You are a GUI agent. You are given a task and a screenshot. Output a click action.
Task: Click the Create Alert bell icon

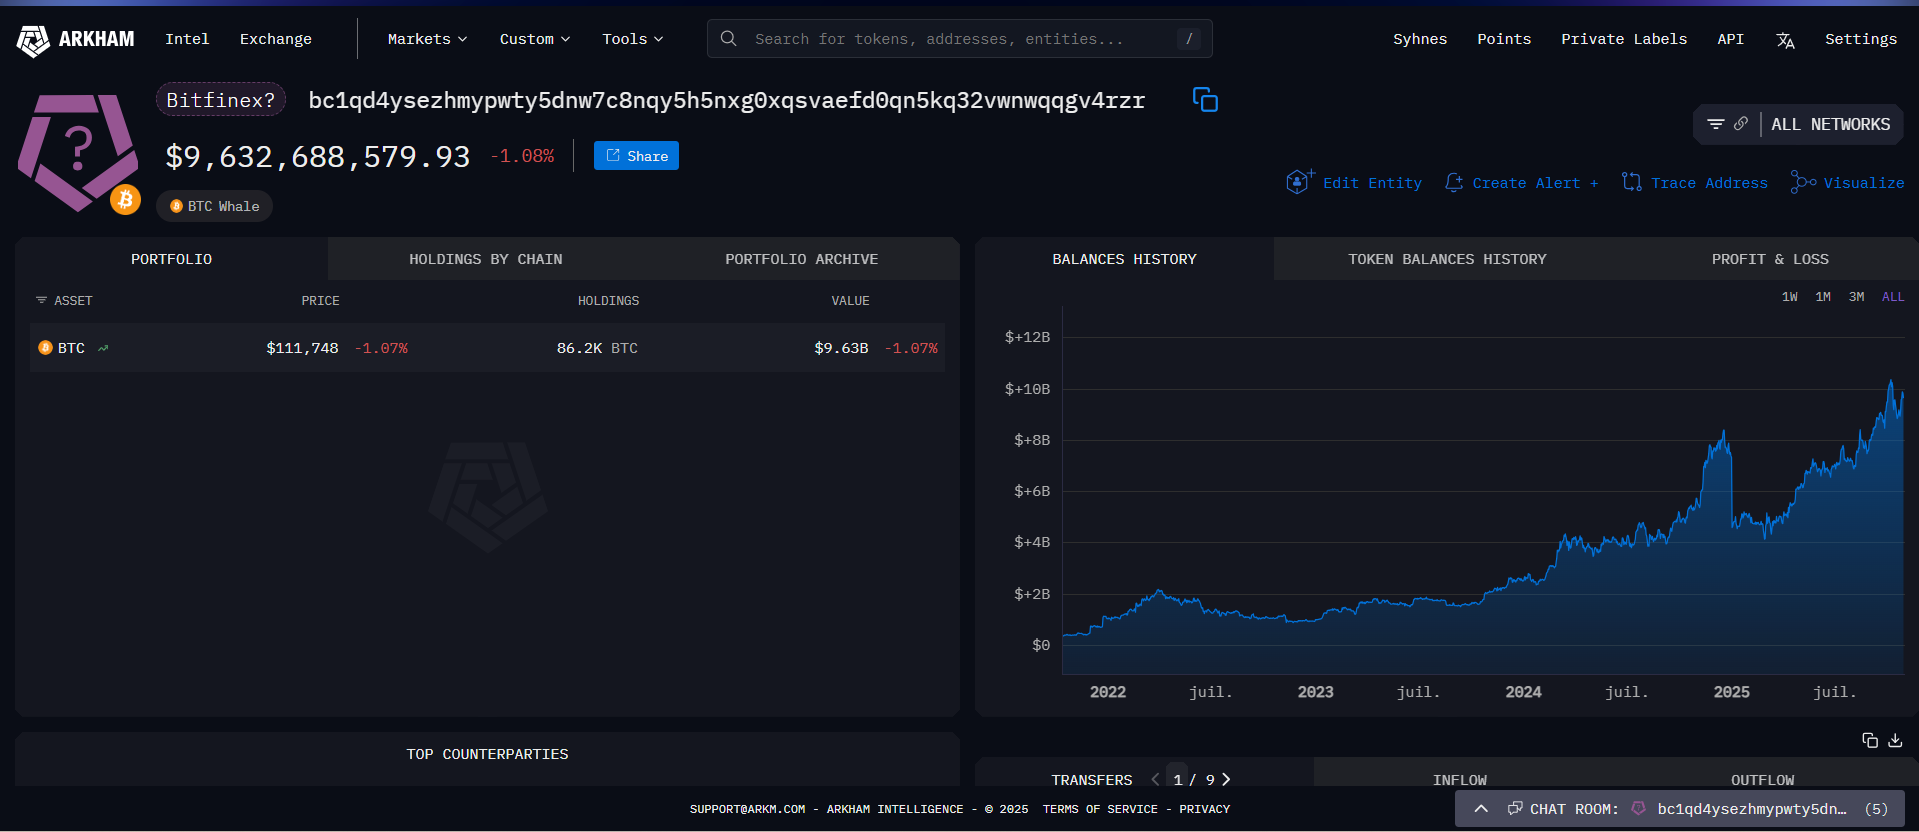pos(1454,183)
